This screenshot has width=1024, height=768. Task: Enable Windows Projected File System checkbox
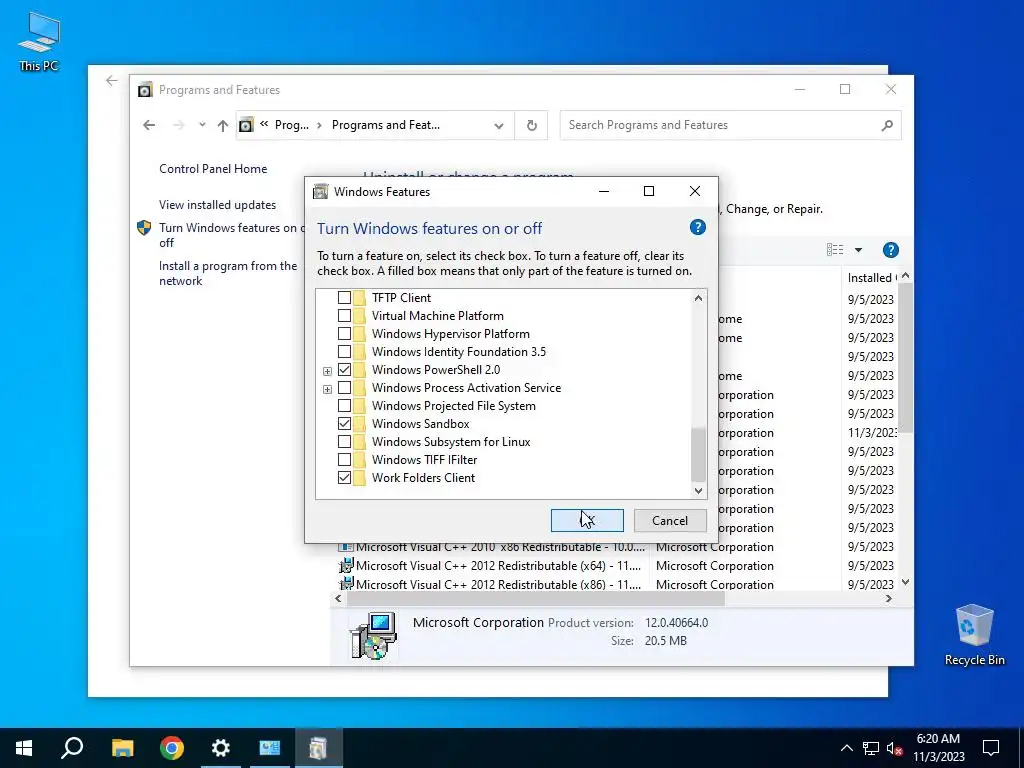(x=344, y=406)
